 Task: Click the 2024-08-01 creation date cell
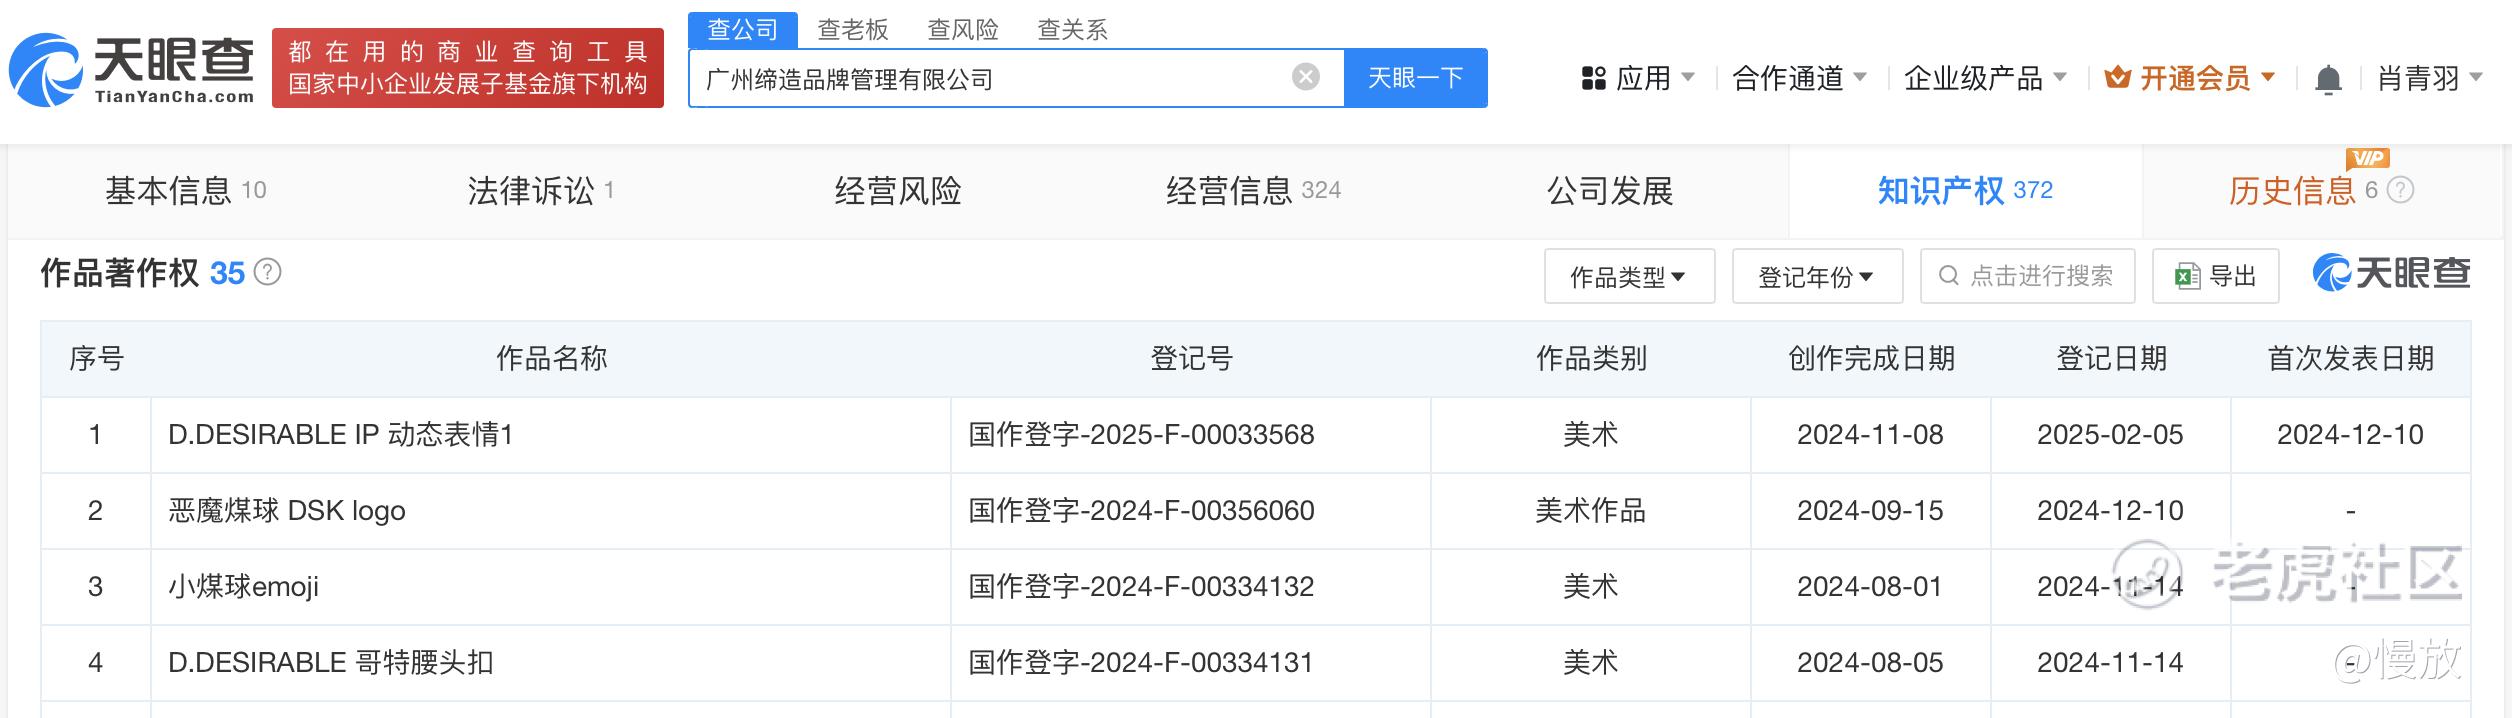(x=1870, y=586)
